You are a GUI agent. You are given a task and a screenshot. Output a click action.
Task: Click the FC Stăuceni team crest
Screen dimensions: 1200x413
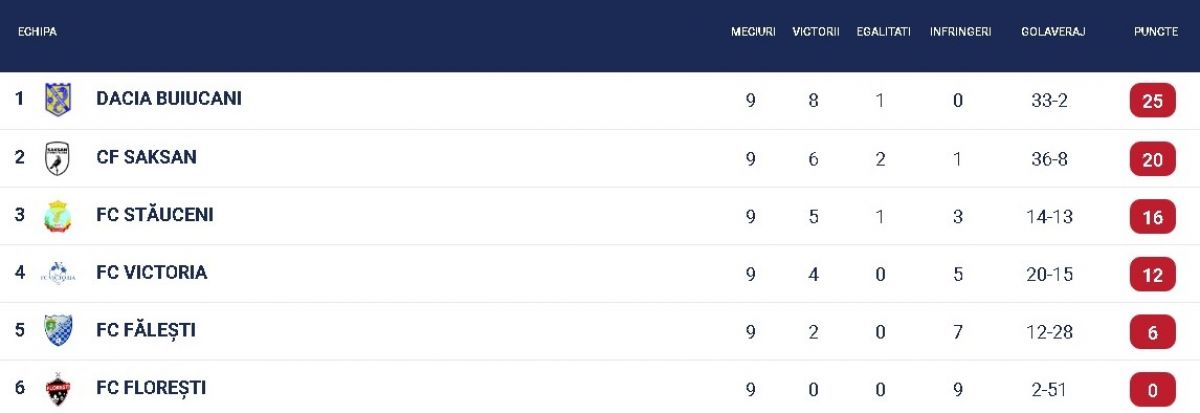(x=58, y=216)
